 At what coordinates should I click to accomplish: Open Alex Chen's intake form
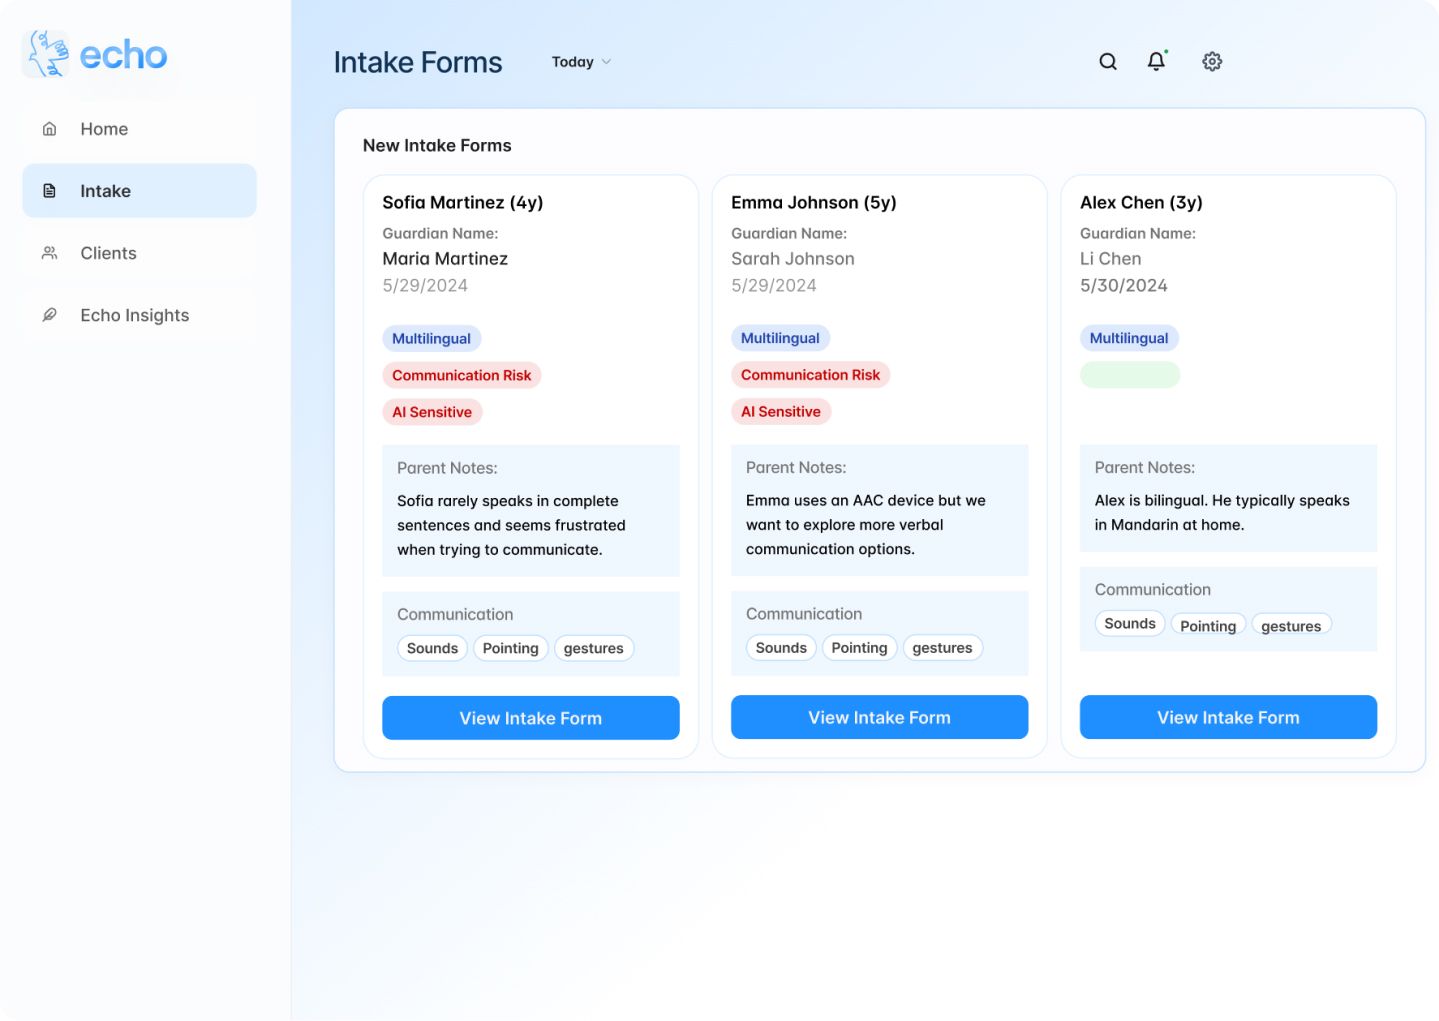(1227, 717)
